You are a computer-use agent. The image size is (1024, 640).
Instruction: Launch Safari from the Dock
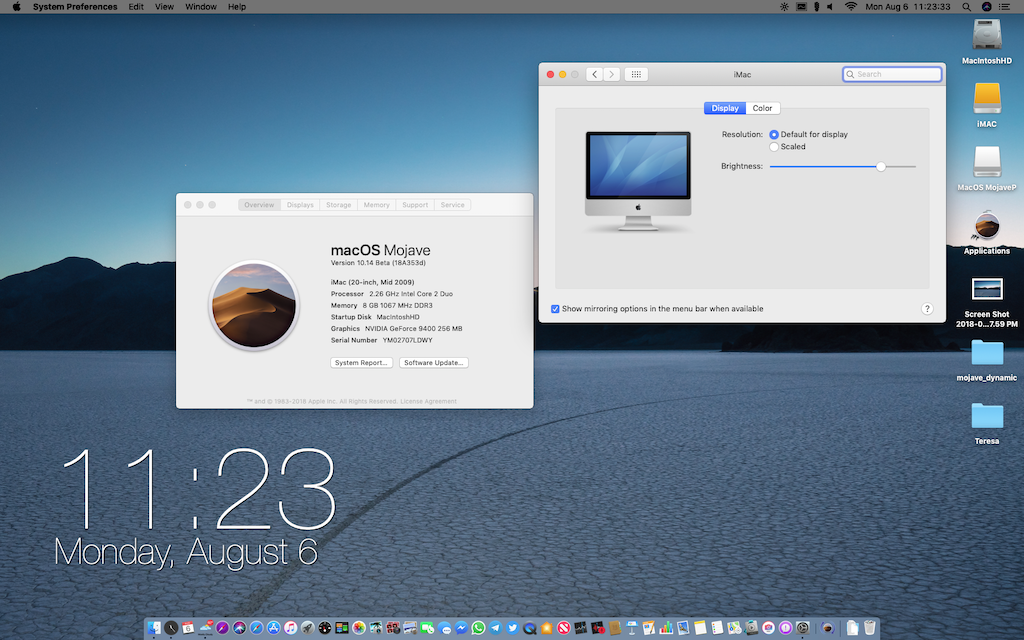click(257, 628)
